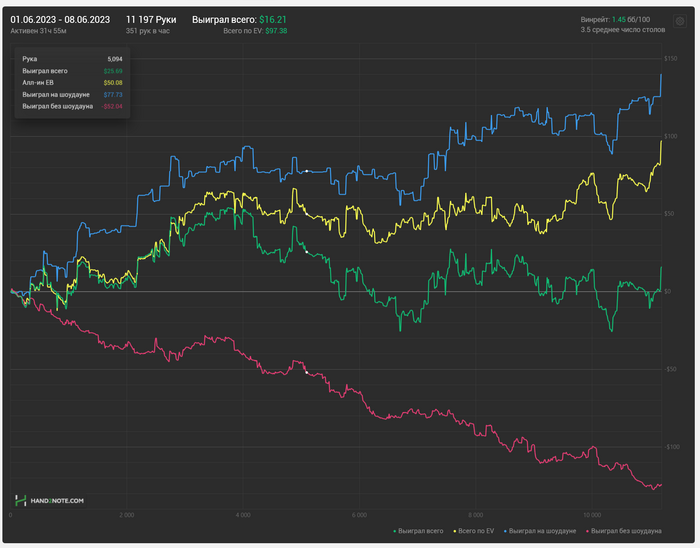Click the 8 000 hands x-axis label
The width and height of the screenshot is (700, 548).
pos(476,515)
